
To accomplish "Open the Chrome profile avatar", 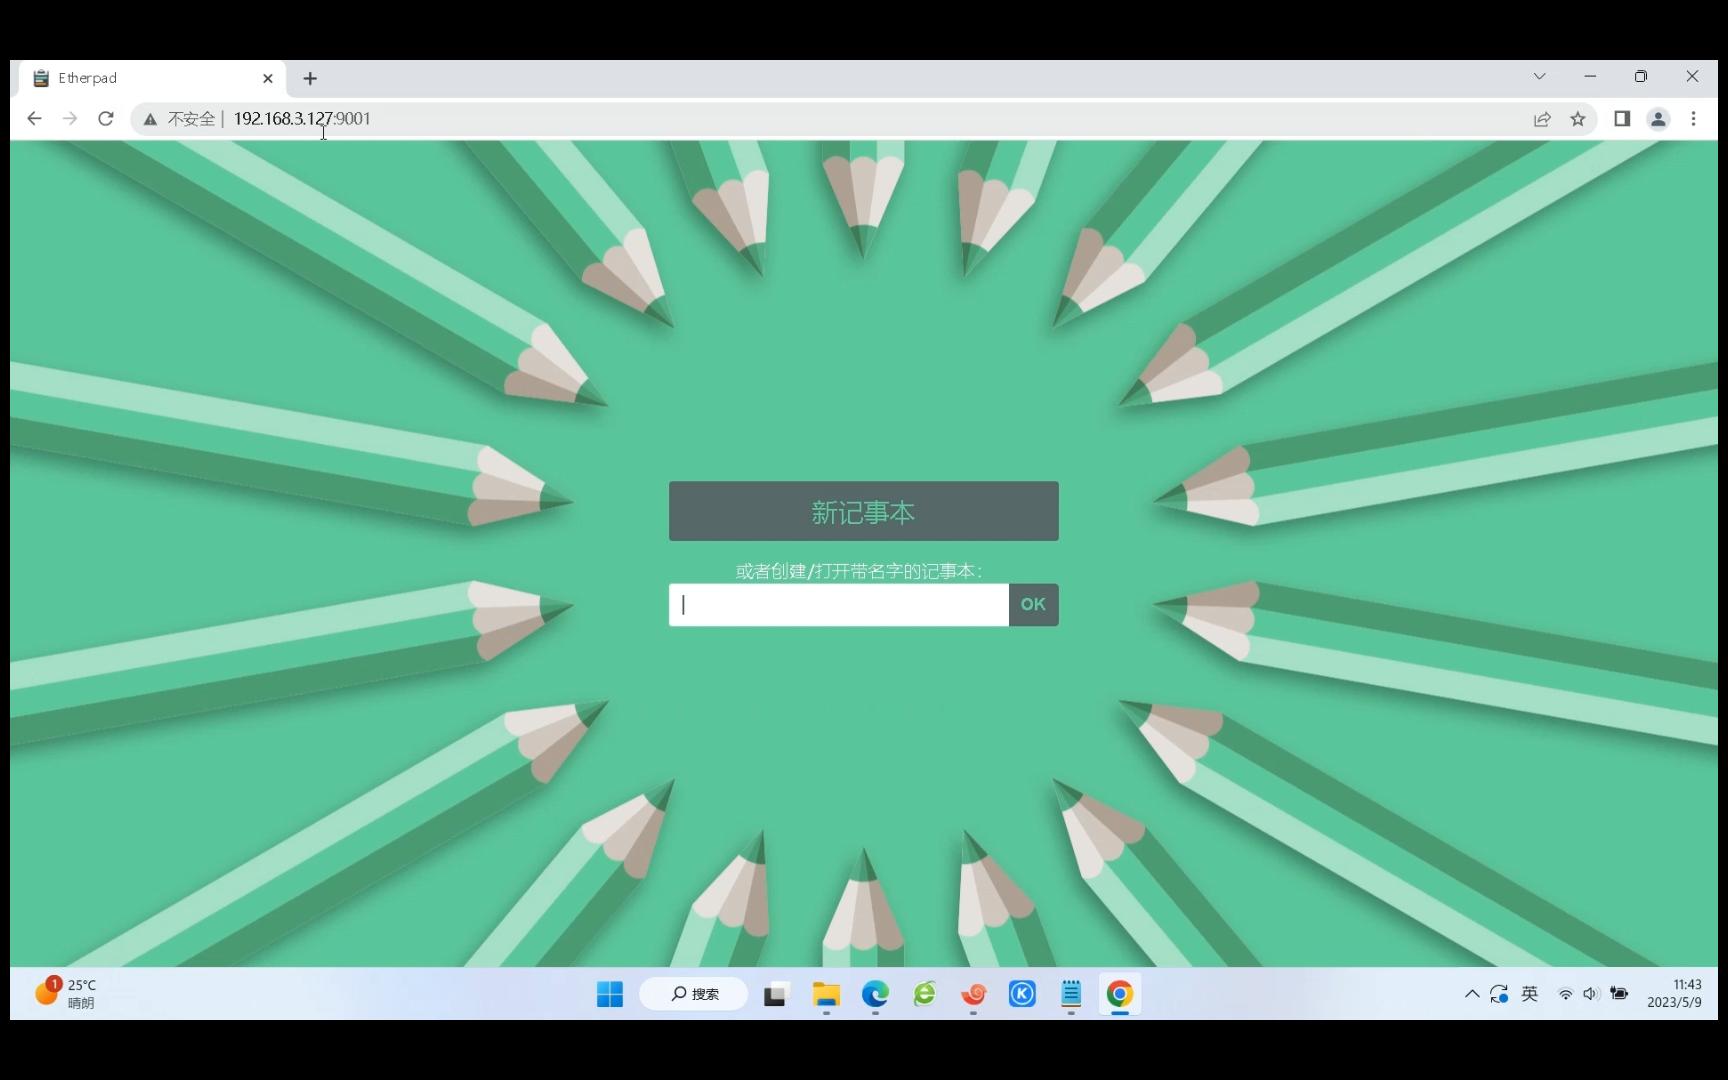I will pos(1658,119).
